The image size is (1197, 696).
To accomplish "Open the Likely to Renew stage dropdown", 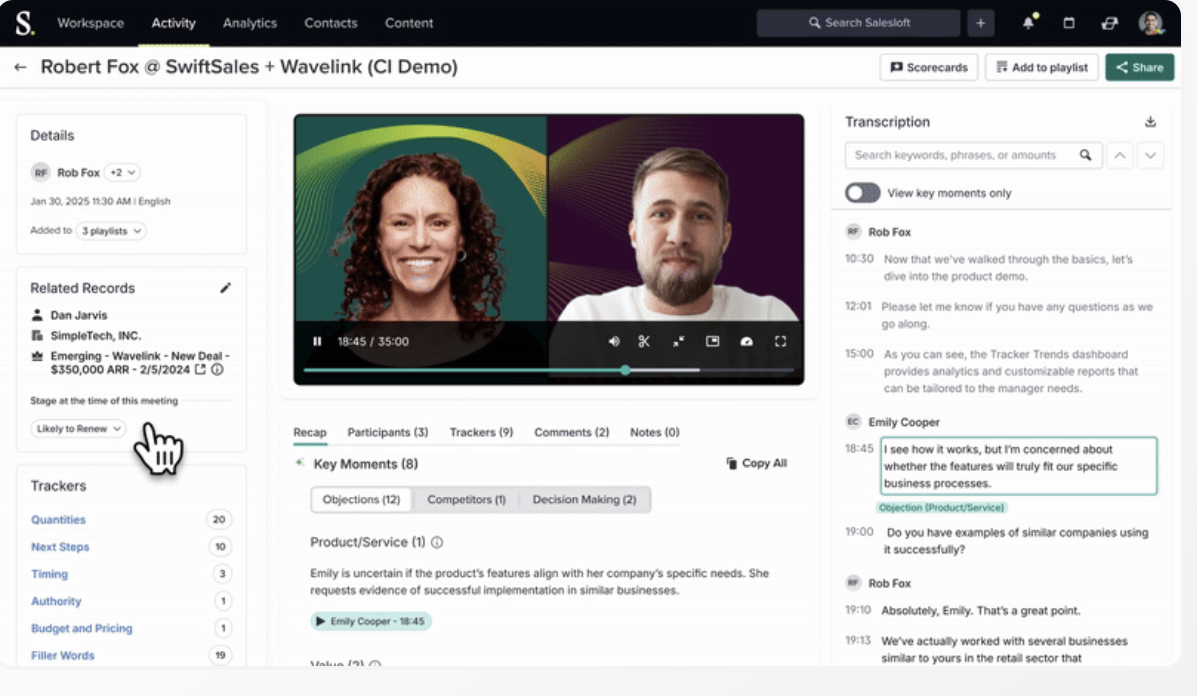I will pyautogui.click(x=78, y=429).
